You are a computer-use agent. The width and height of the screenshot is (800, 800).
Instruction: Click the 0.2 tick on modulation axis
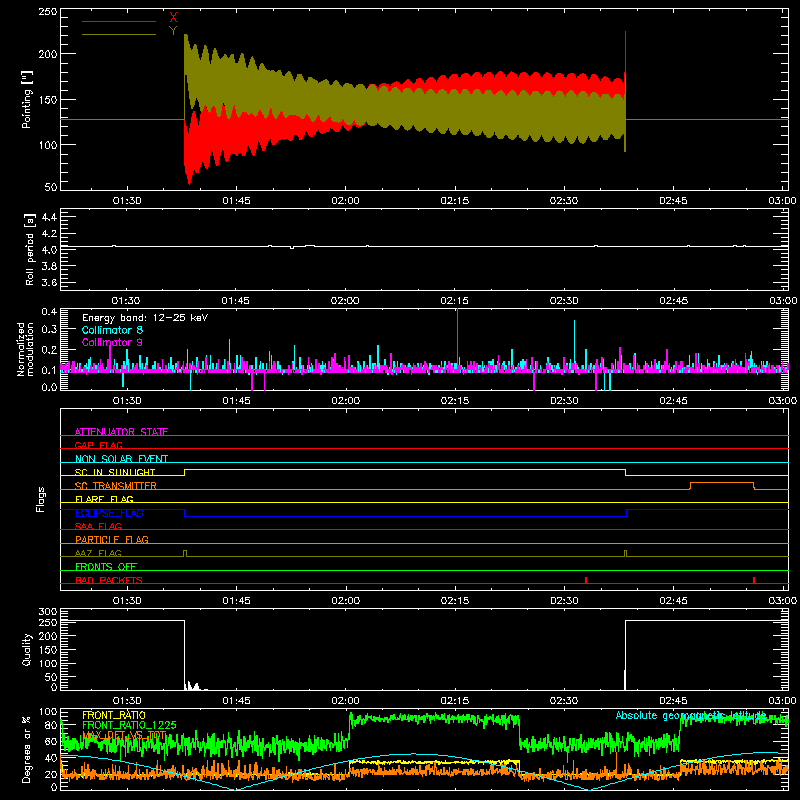coord(49,350)
